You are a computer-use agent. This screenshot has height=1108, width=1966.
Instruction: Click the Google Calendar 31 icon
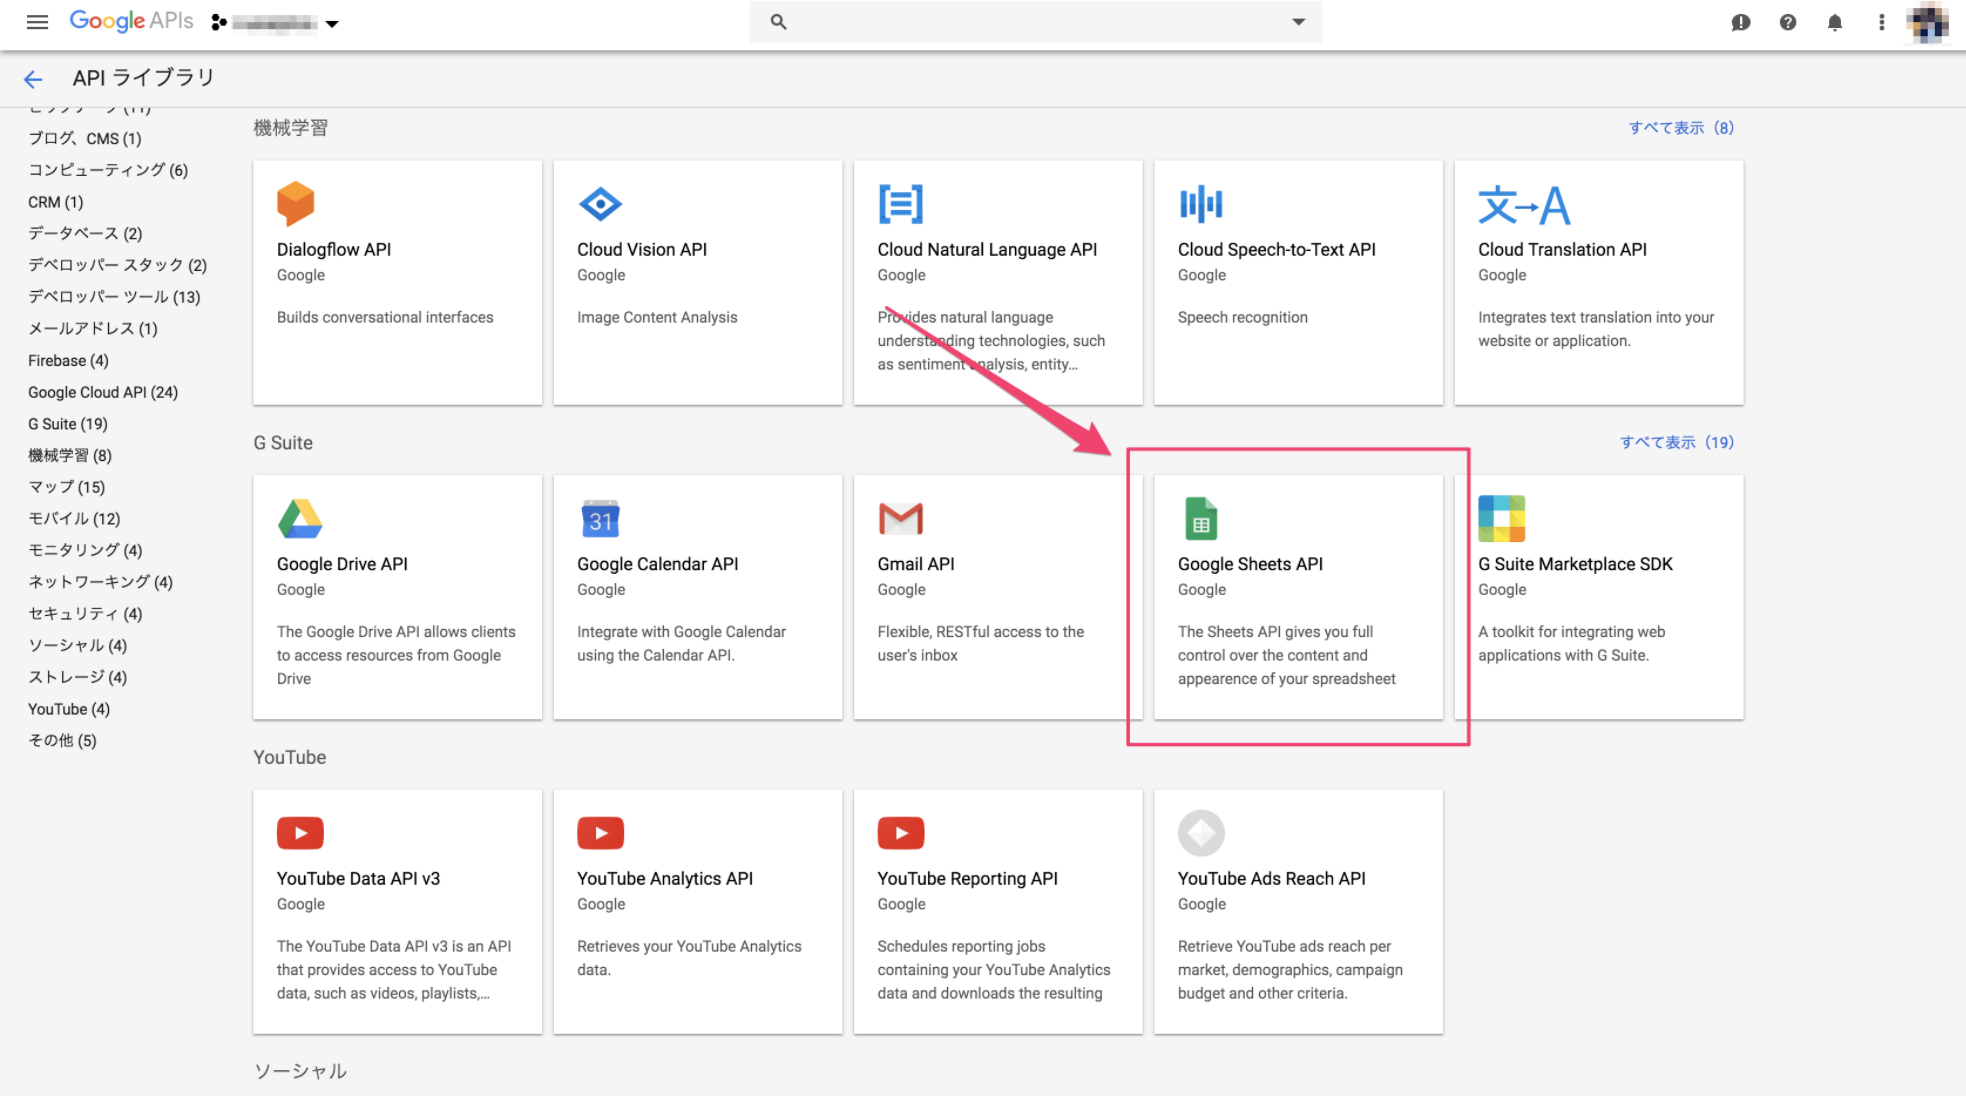[x=601, y=519]
